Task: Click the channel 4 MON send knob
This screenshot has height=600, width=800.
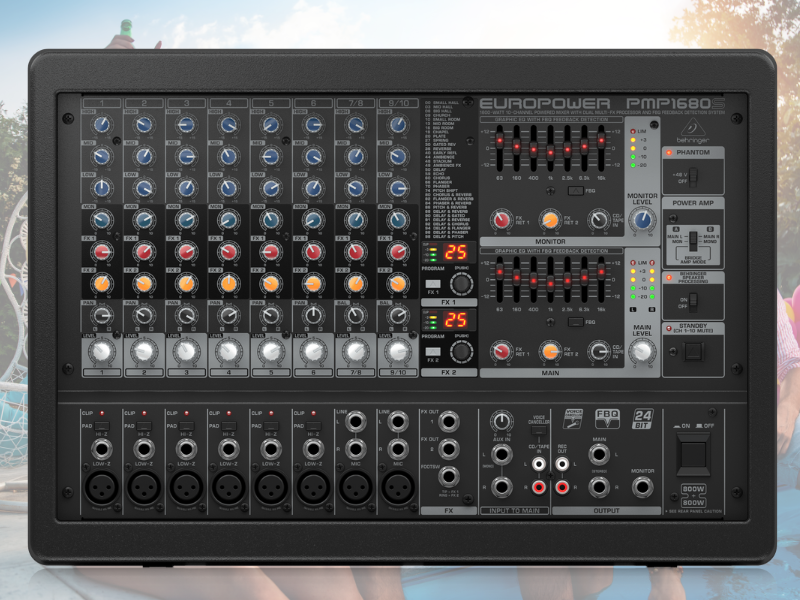Action: (229, 220)
